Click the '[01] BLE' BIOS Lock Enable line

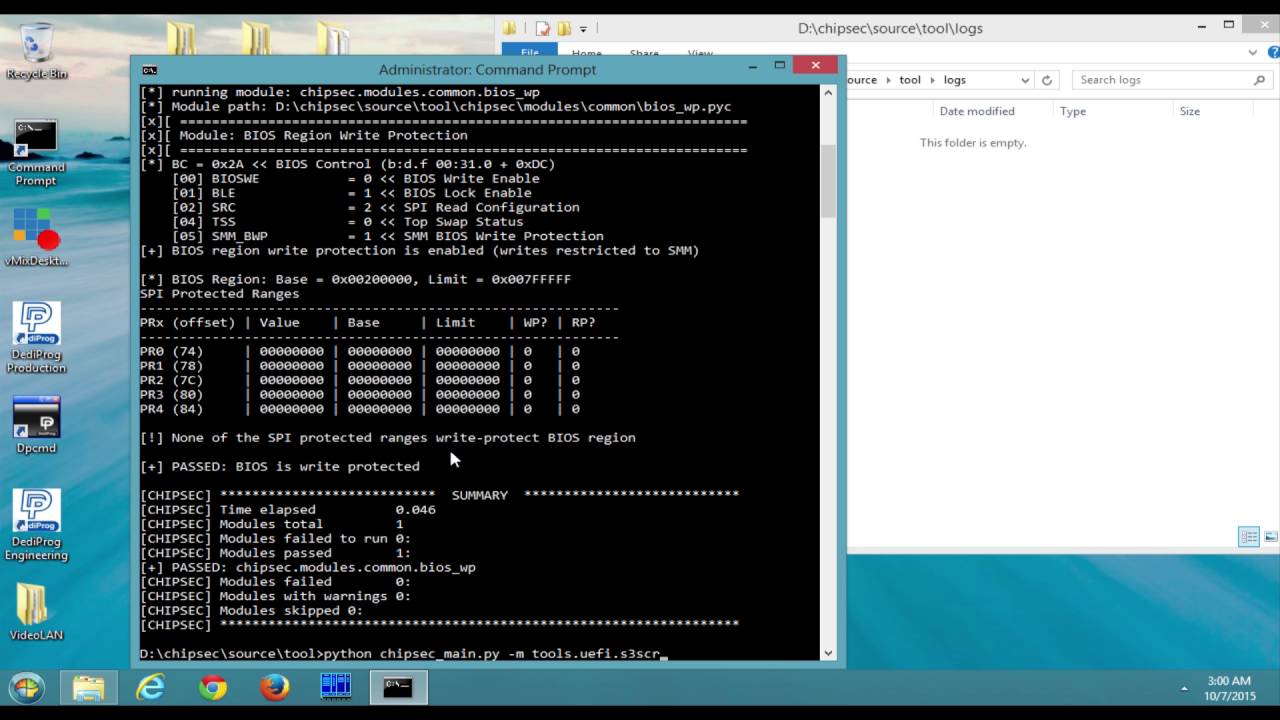(352, 193)
